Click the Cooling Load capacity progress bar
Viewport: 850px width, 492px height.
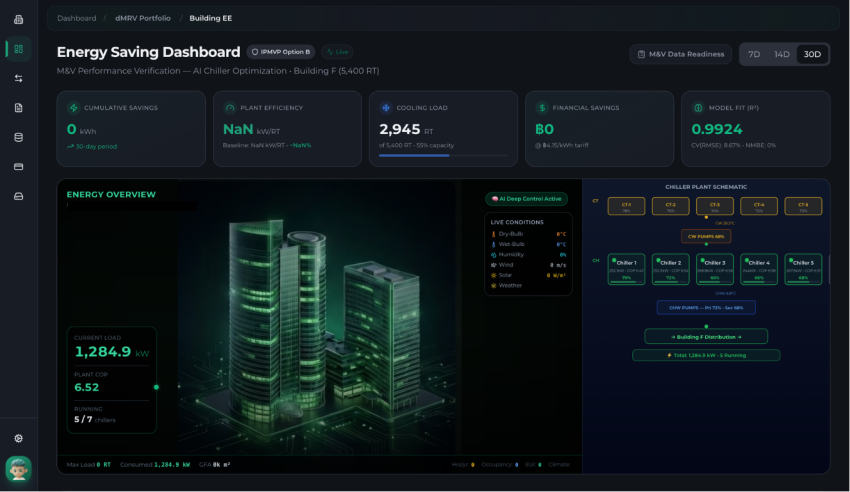(x=443, y=156)
